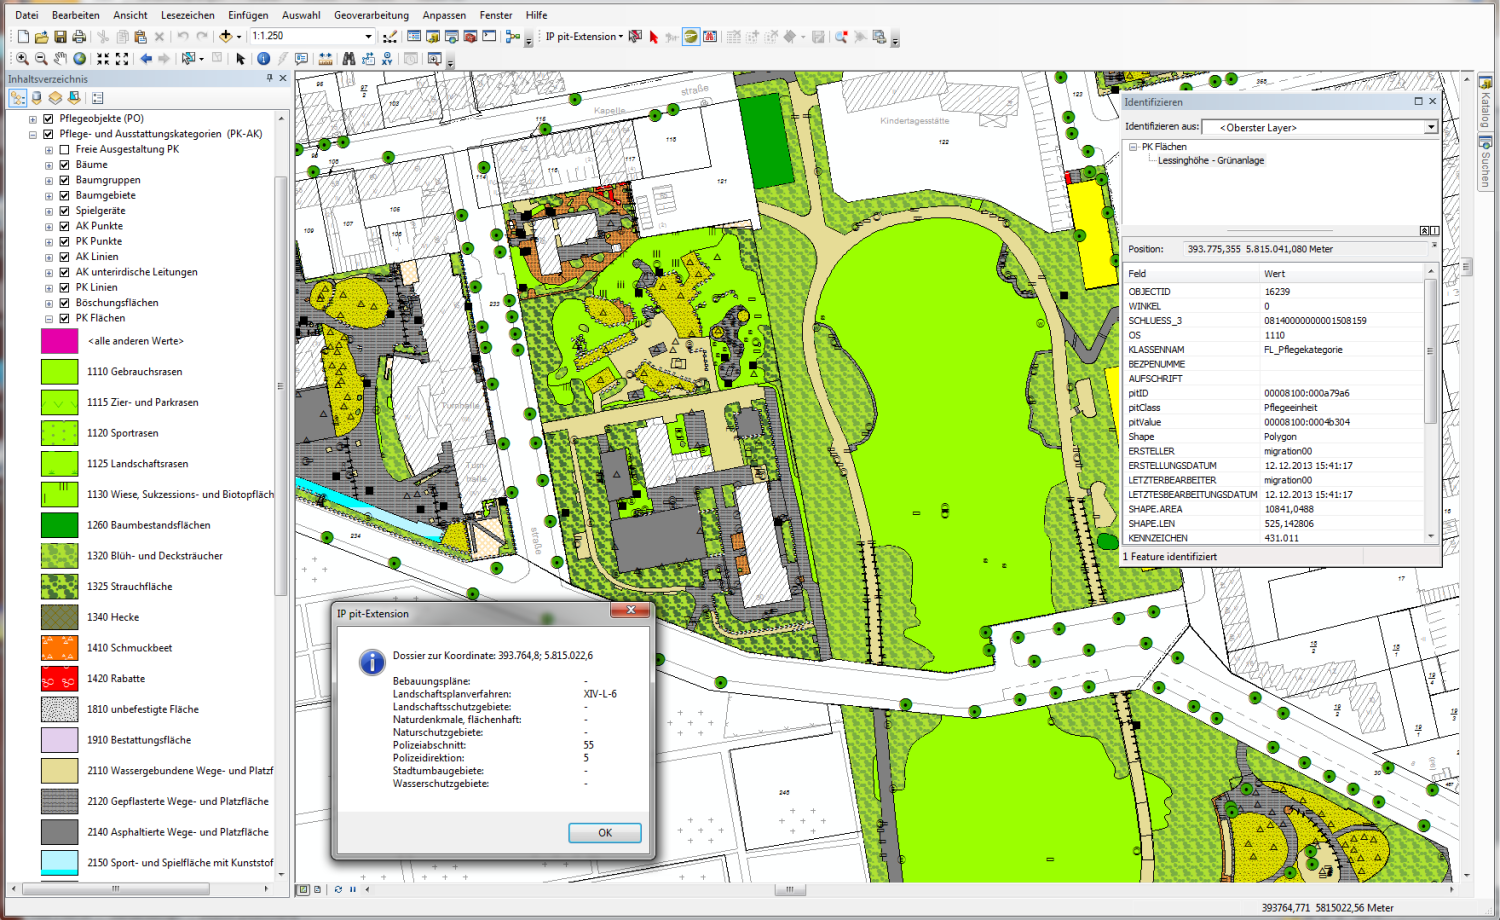Open Find binoculars tool
Screen dimensions: 1500x920
click(348, 59)
